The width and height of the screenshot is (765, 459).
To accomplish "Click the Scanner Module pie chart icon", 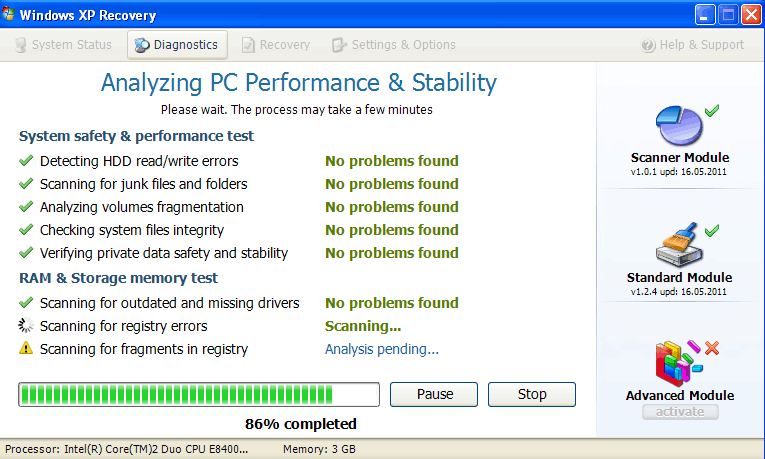I will pos(677,126).
